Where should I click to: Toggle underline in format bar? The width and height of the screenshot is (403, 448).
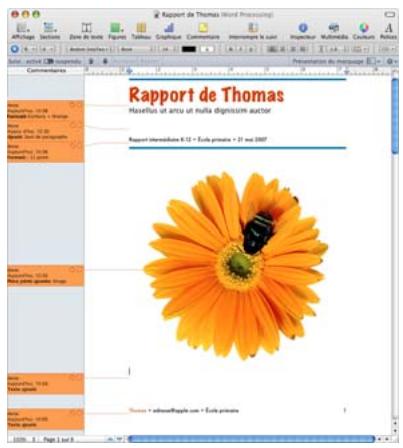[251, 49]
